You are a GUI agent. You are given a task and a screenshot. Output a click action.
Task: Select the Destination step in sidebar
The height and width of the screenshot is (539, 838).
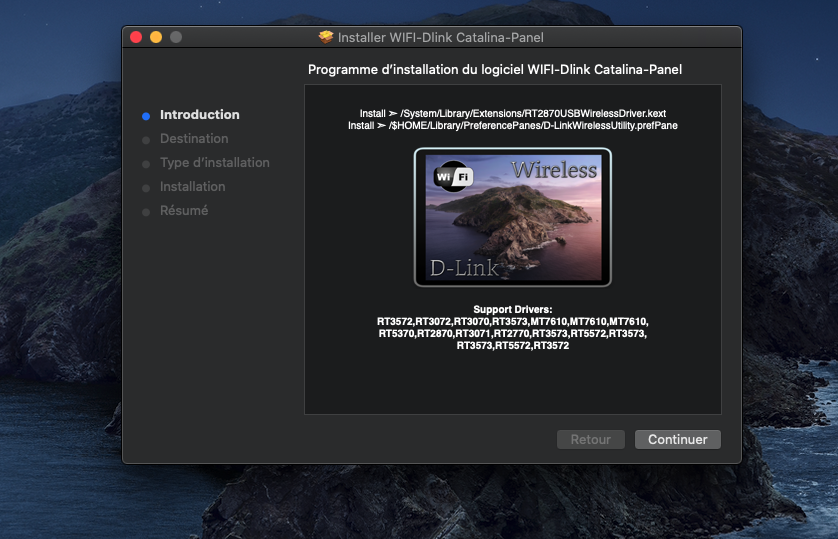click(x=194, y=138)
